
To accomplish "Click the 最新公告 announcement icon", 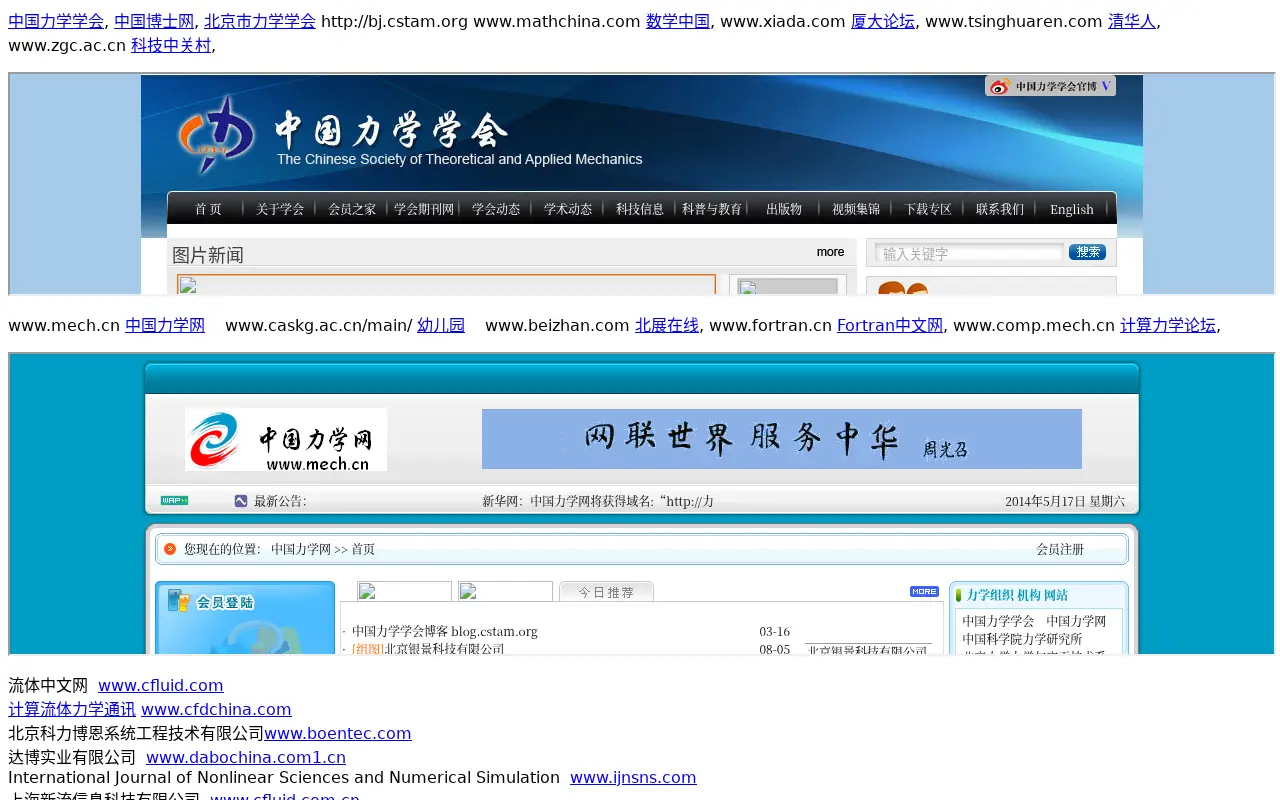I will point(241,501).
